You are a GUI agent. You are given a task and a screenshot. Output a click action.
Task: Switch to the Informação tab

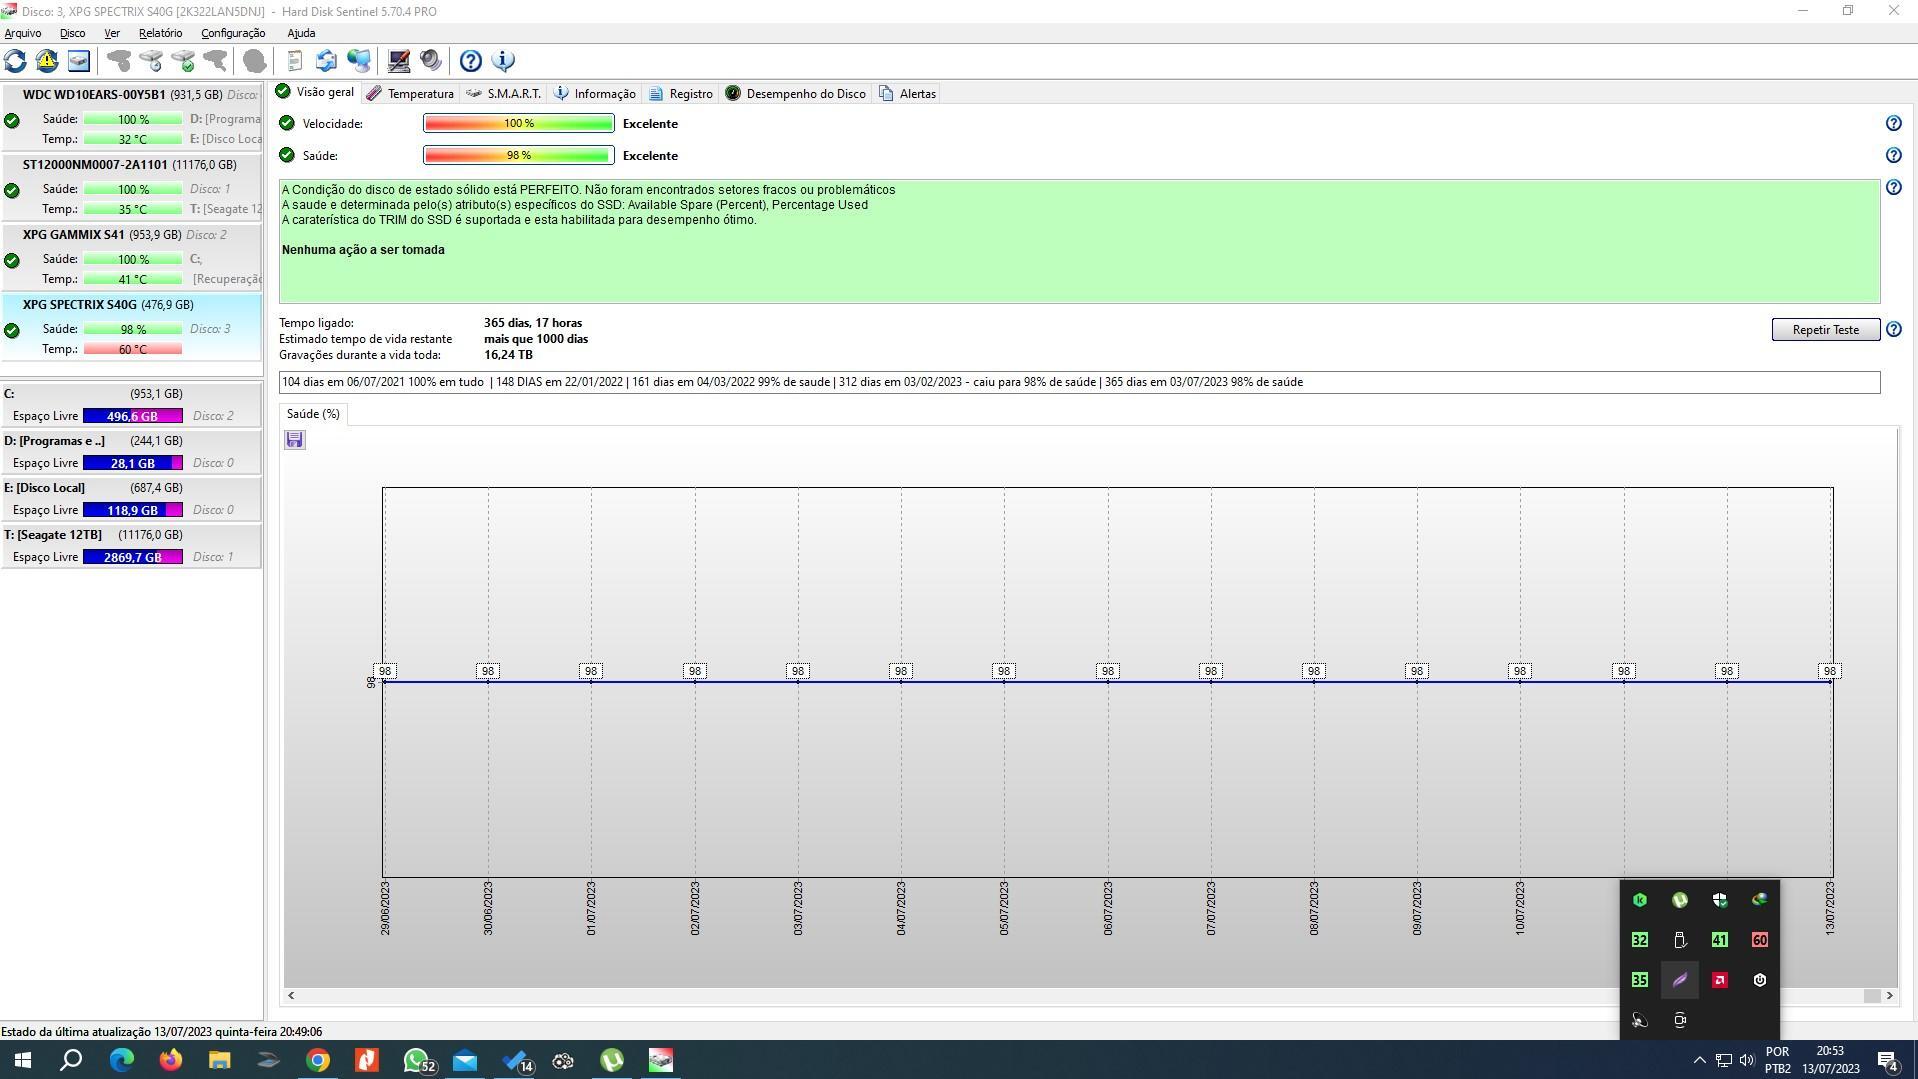595,93
